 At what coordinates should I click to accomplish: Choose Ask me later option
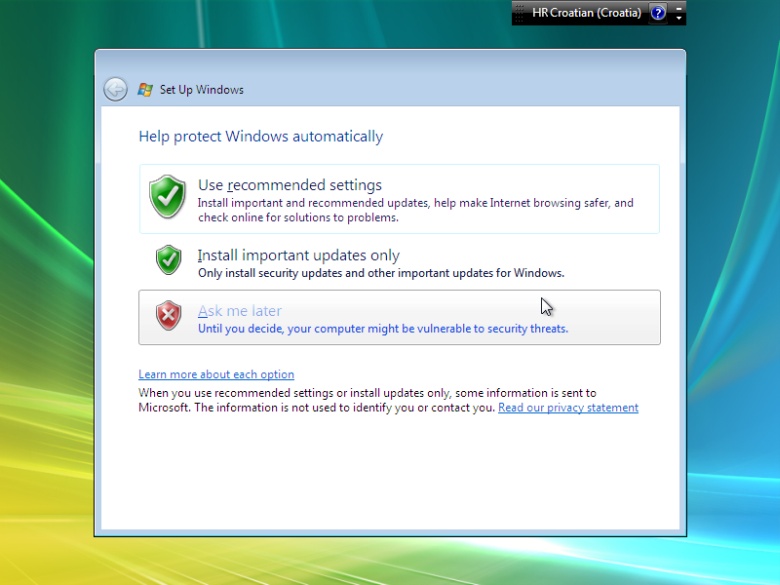click(399, 317)
